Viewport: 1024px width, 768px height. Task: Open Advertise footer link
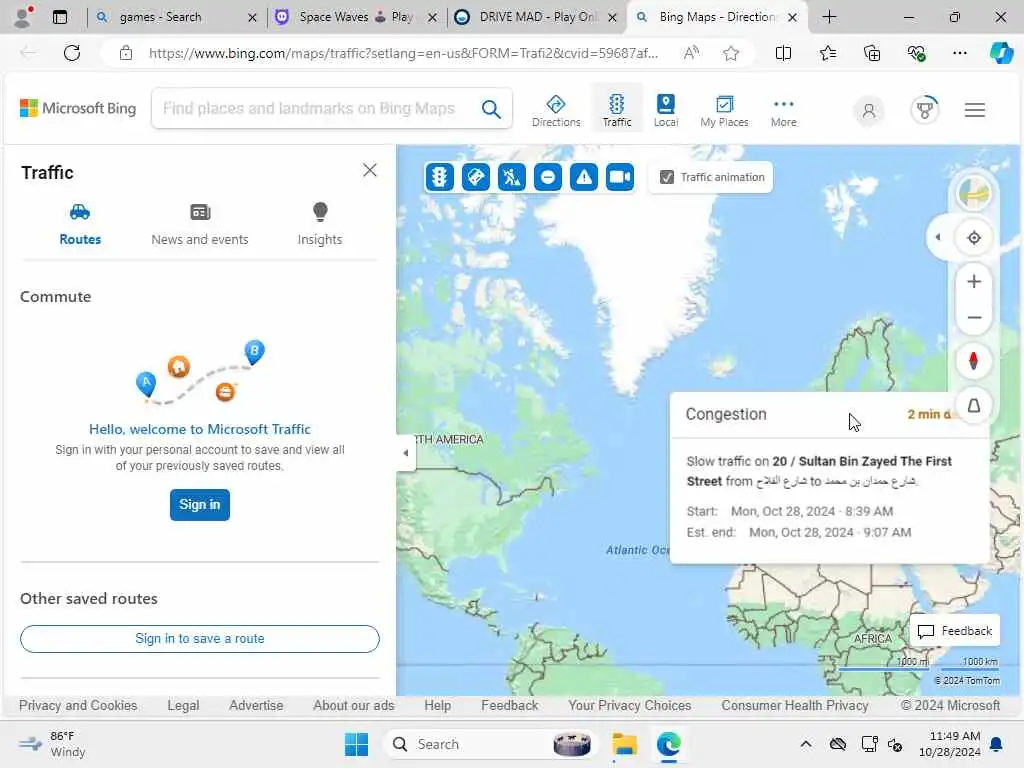coord(256,705)
